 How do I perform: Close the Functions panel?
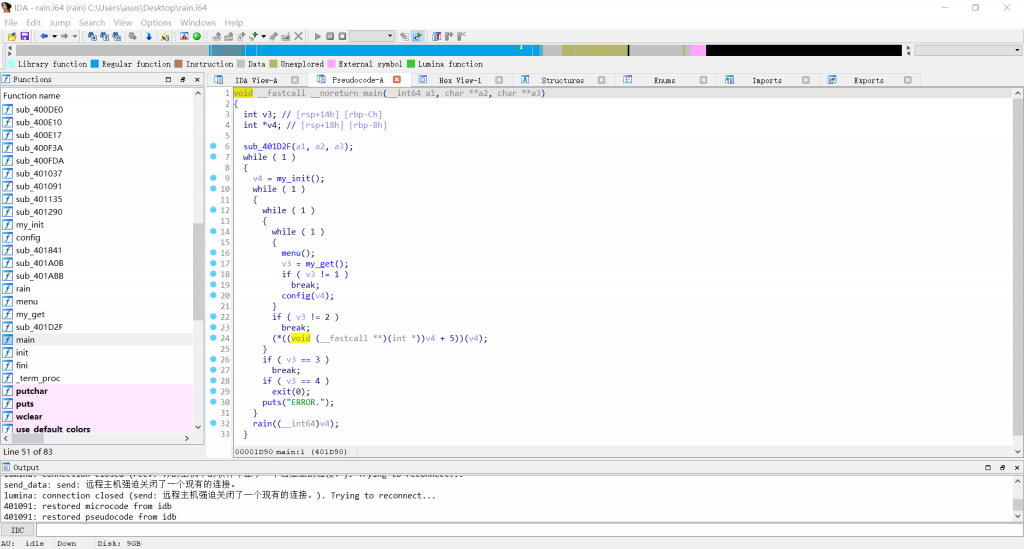pos(197,80)
